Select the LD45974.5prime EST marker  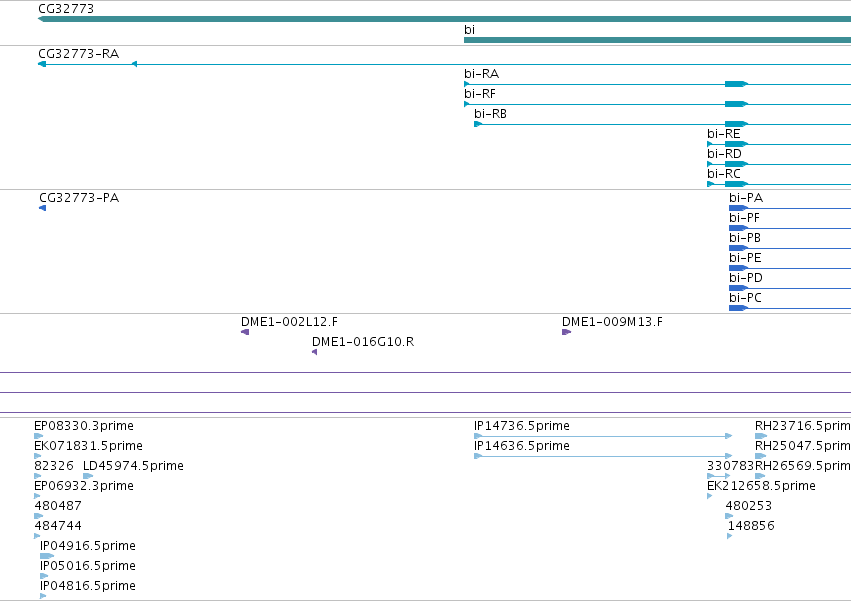[x=88, y=476]
